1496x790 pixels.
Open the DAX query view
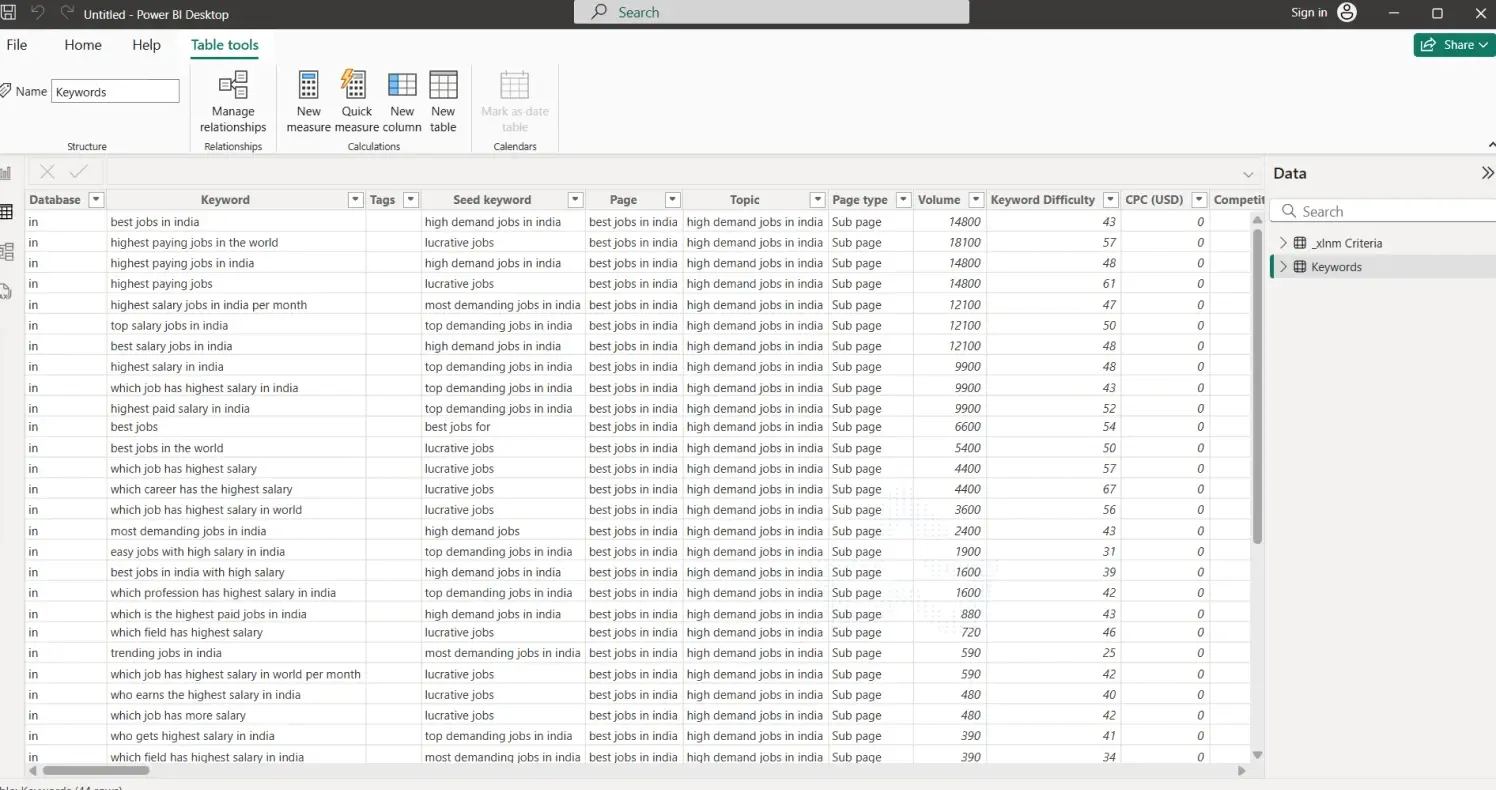tap(6, 290)
